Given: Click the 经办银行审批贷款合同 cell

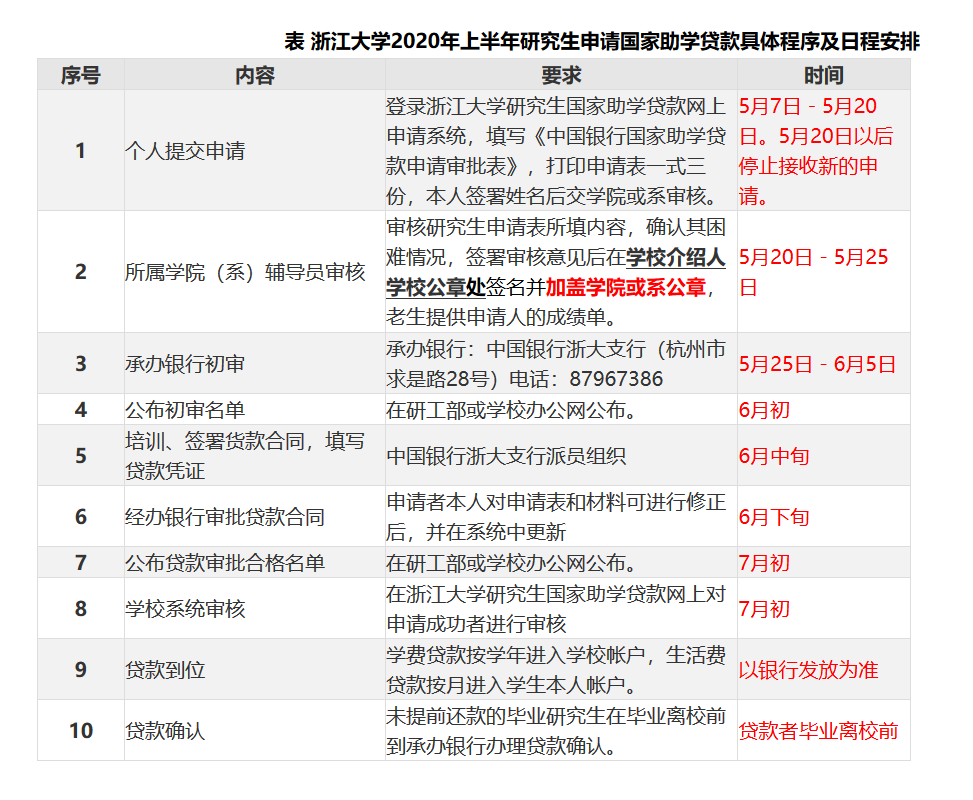Looking at the screenshot, I should click(225, 517).
